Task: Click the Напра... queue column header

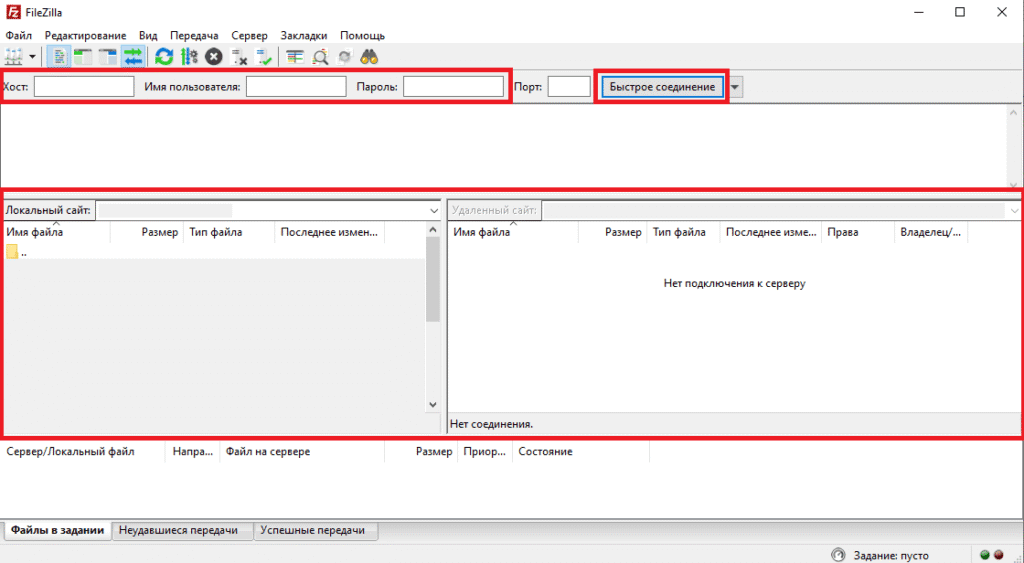Action: 193,451
